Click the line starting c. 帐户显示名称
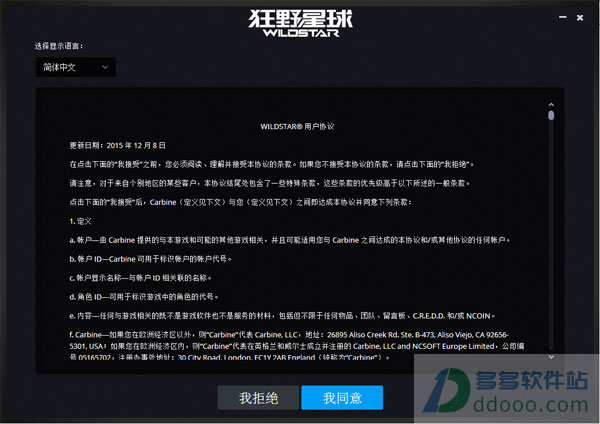The image size is (600, 424). pyautogui.click(x=140, y=278)
